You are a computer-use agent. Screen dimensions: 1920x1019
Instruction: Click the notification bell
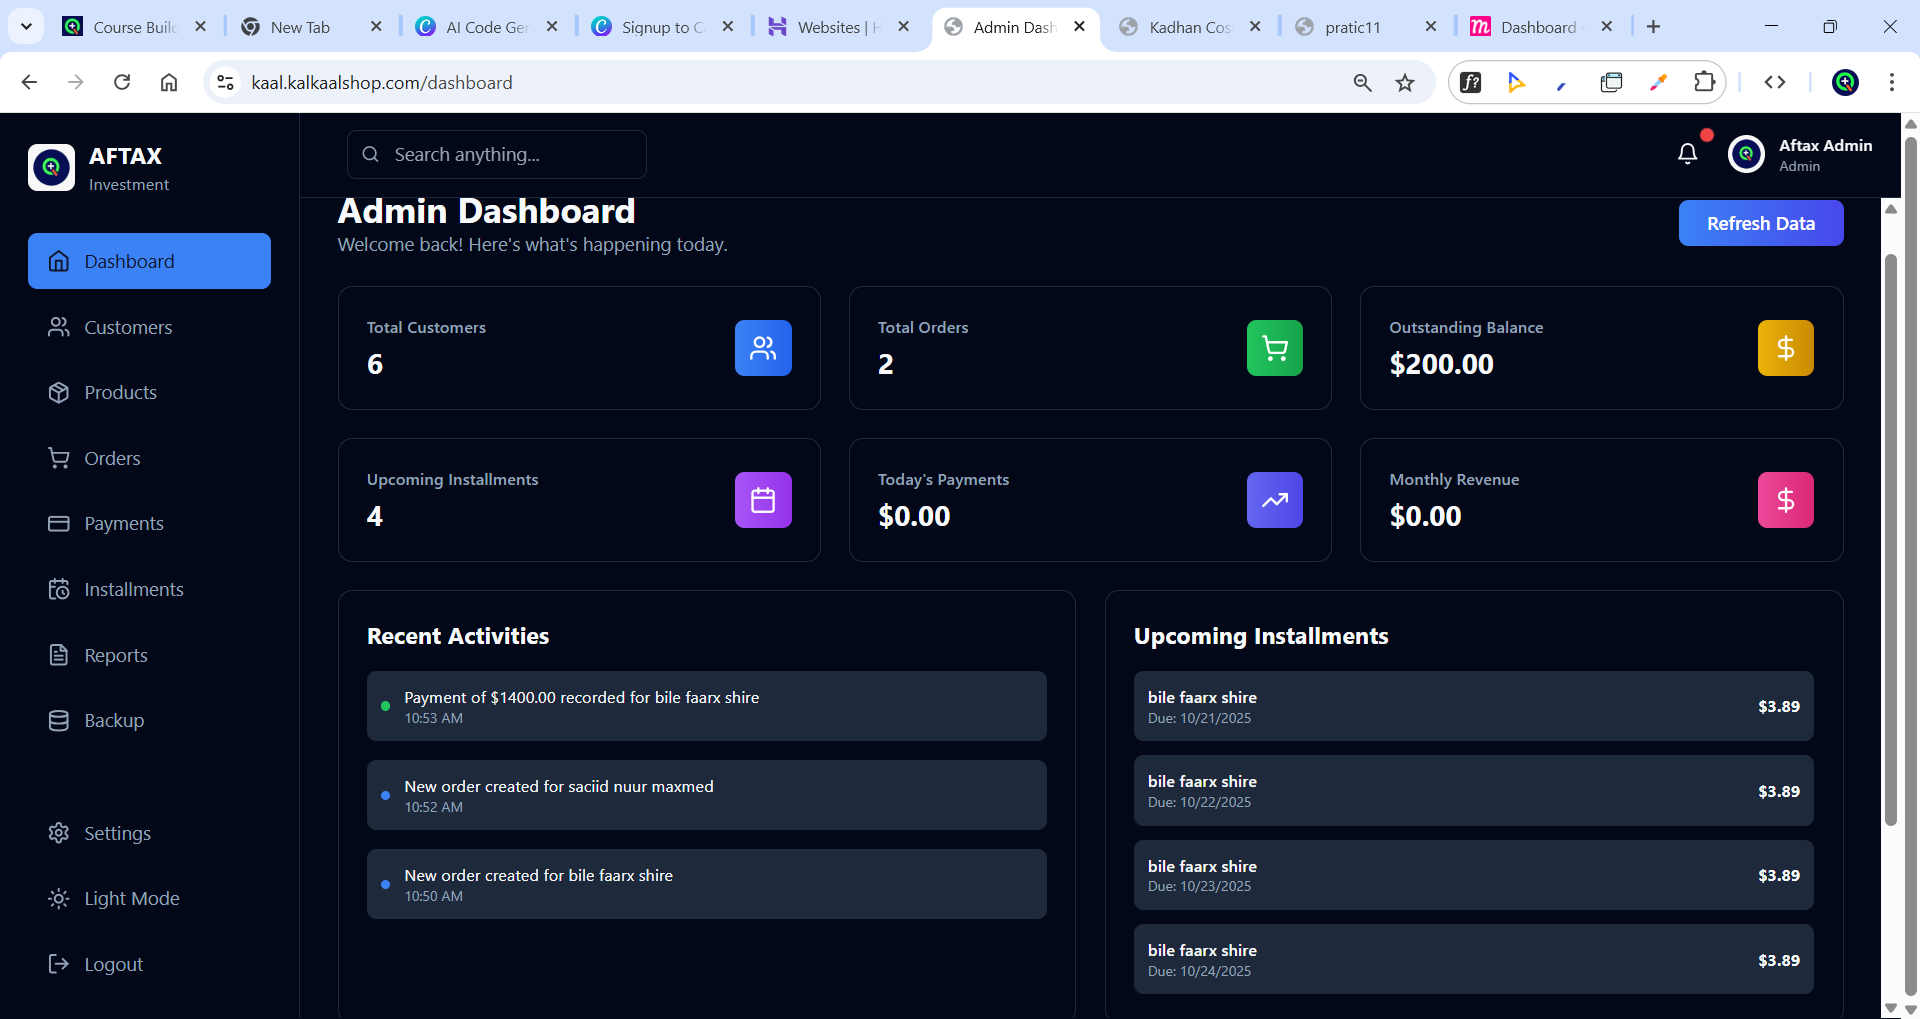1687,153
